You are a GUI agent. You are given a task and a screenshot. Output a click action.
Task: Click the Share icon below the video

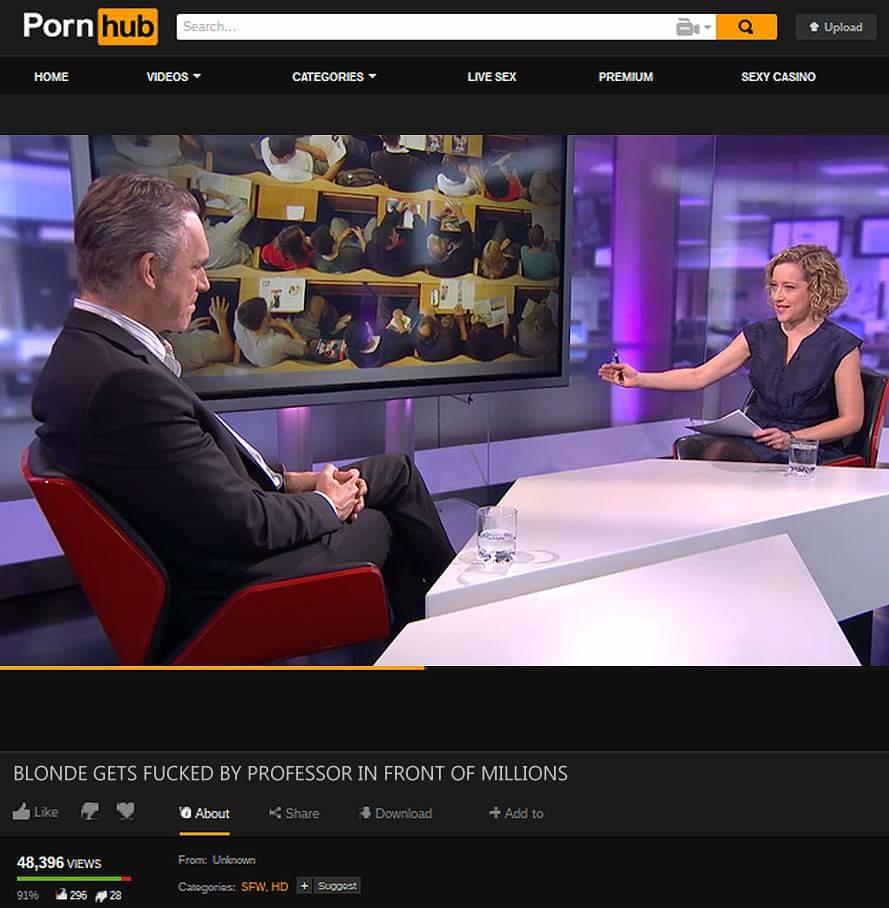coord(275,813)
